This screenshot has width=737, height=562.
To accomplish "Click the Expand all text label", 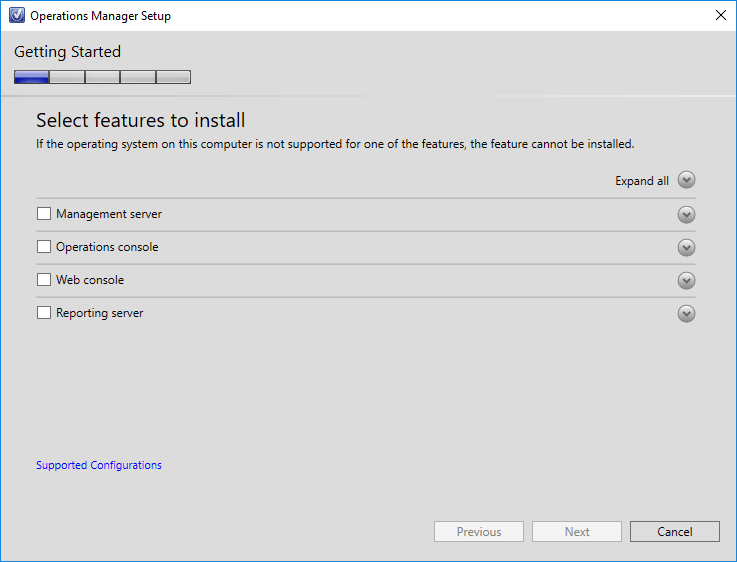I will point(642,181).
